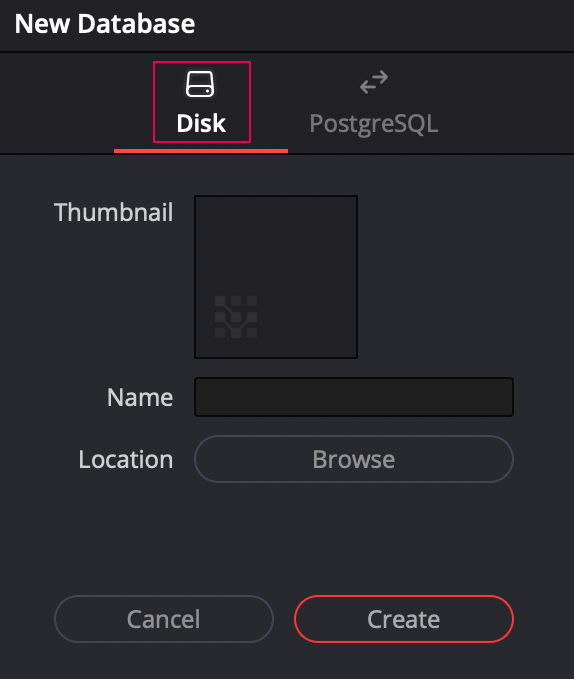574x679 pixels.
Task: Click the placeholder logo inside the thumbnail
Action: (236, 317)
